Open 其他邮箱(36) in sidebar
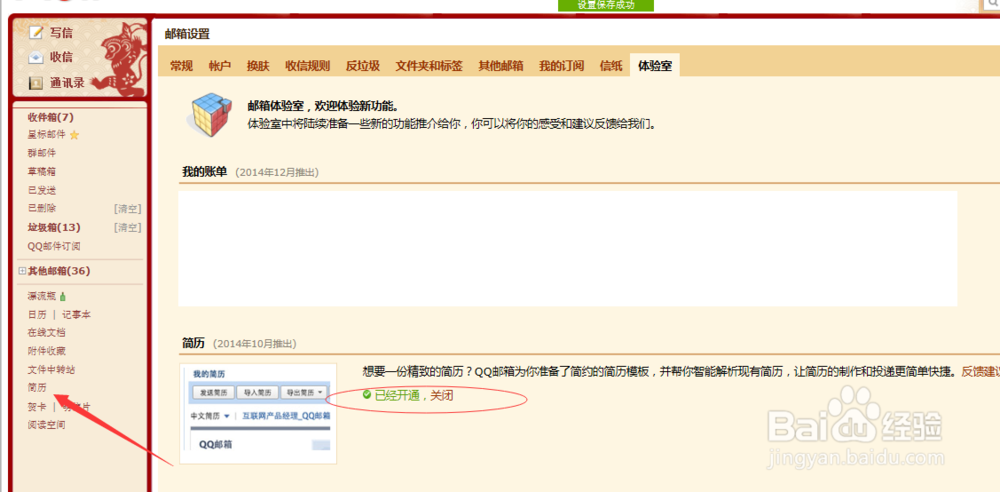The width and height of the screenshot is (1000, 492). (59, 271)
